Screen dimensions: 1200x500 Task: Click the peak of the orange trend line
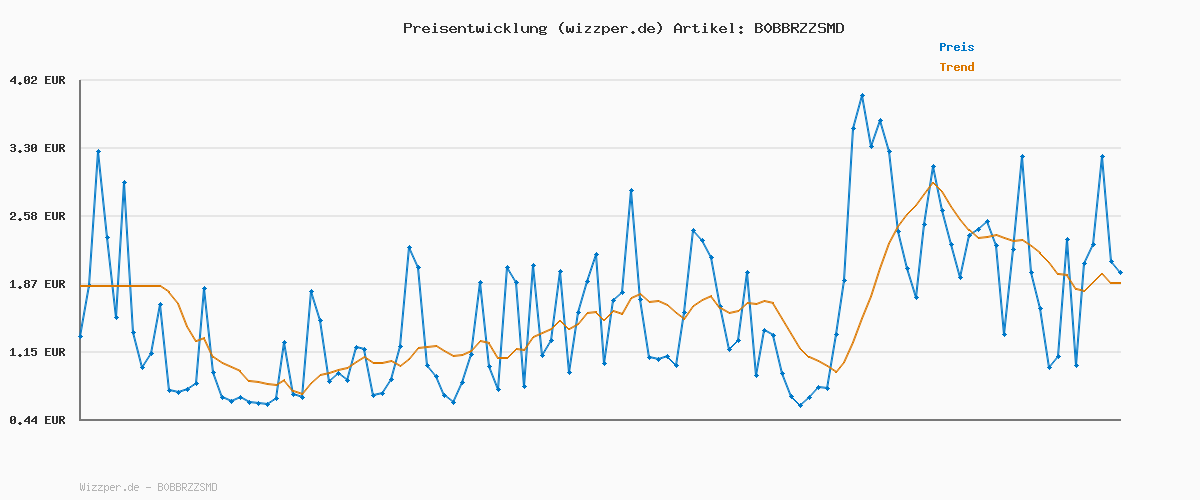coord(933,182)
